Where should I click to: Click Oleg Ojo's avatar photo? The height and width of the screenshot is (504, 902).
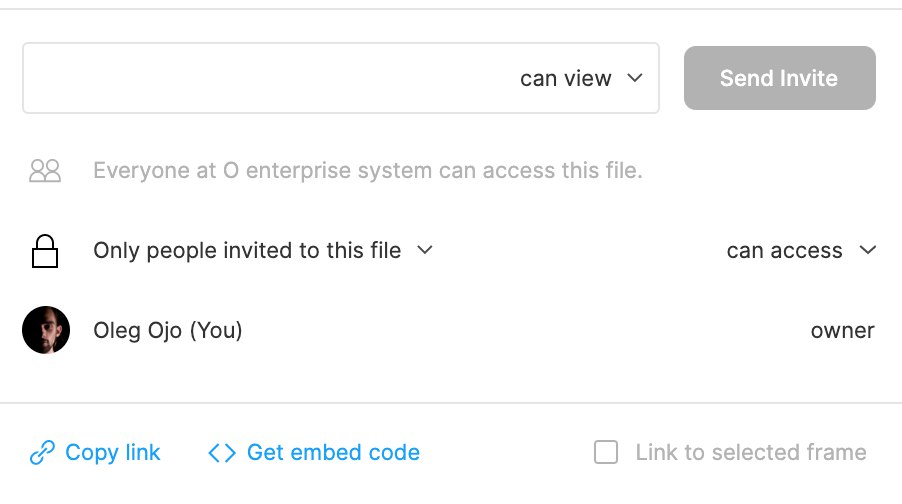46,330
